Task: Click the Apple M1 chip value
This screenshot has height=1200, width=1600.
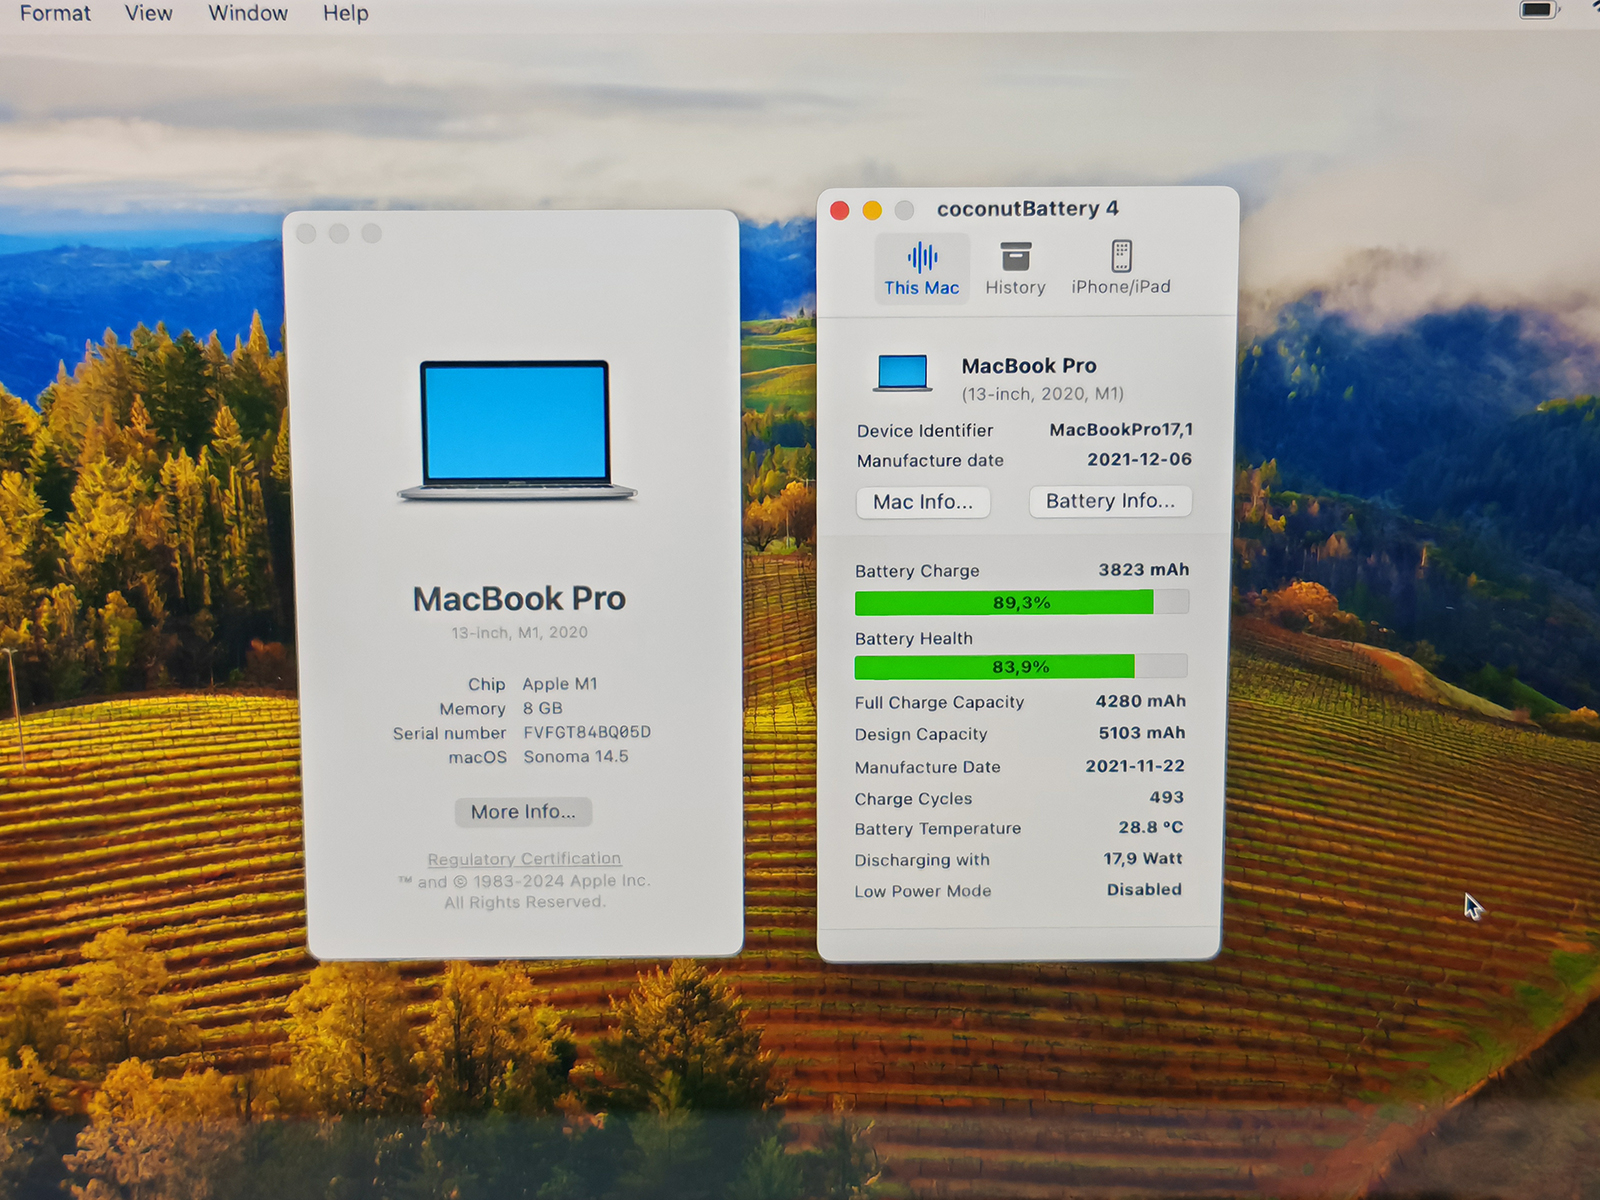Action: (560, 684)
